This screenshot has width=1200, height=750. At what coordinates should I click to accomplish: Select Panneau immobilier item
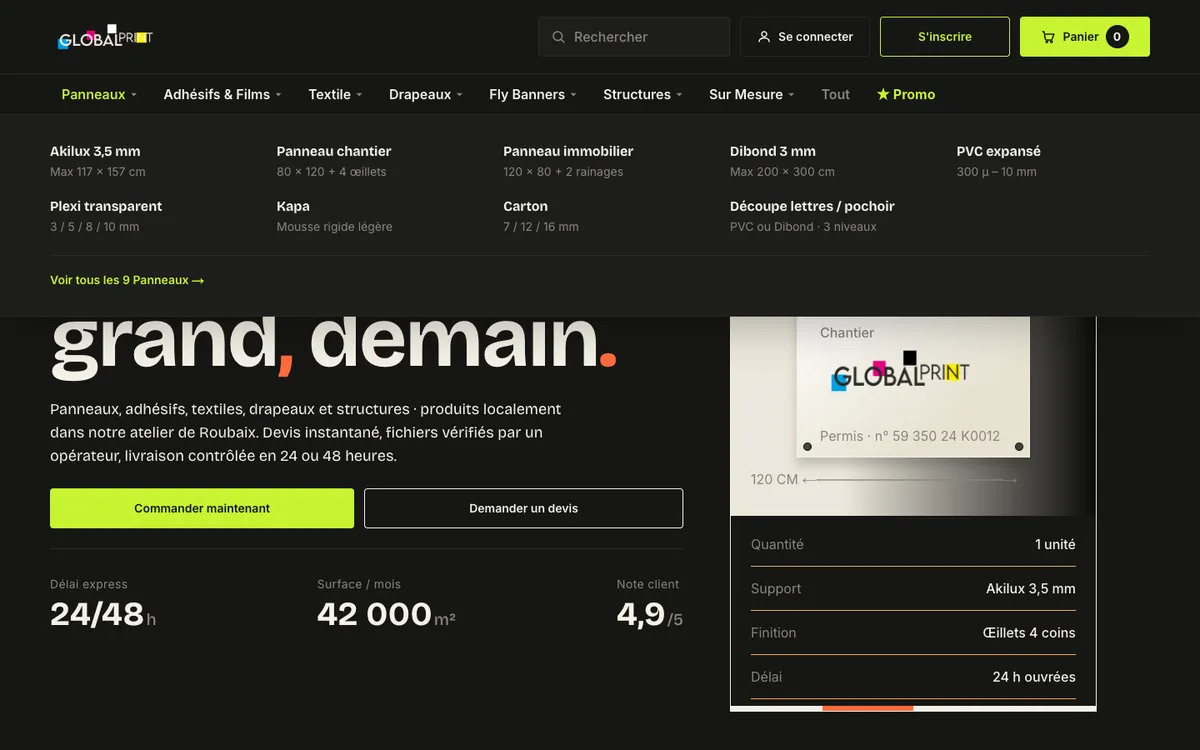pyautogui.click(x=568, y=161)
